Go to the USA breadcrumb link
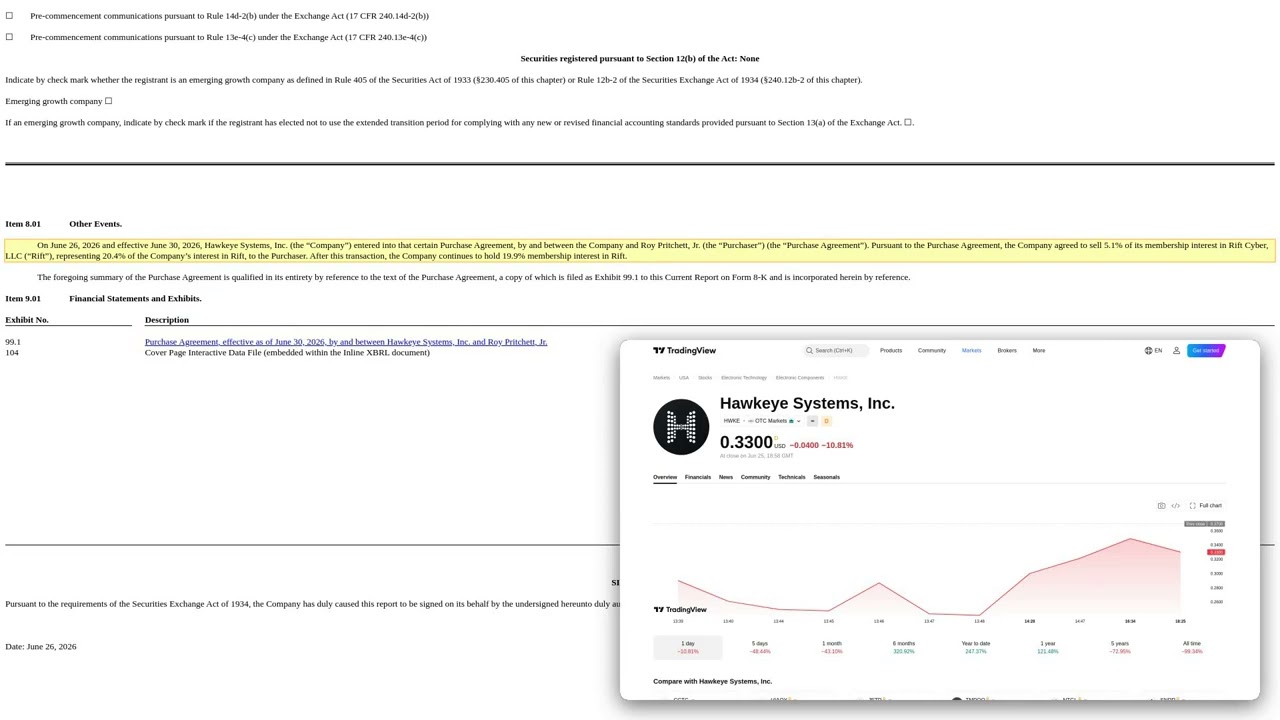 [x=684, y=378]
